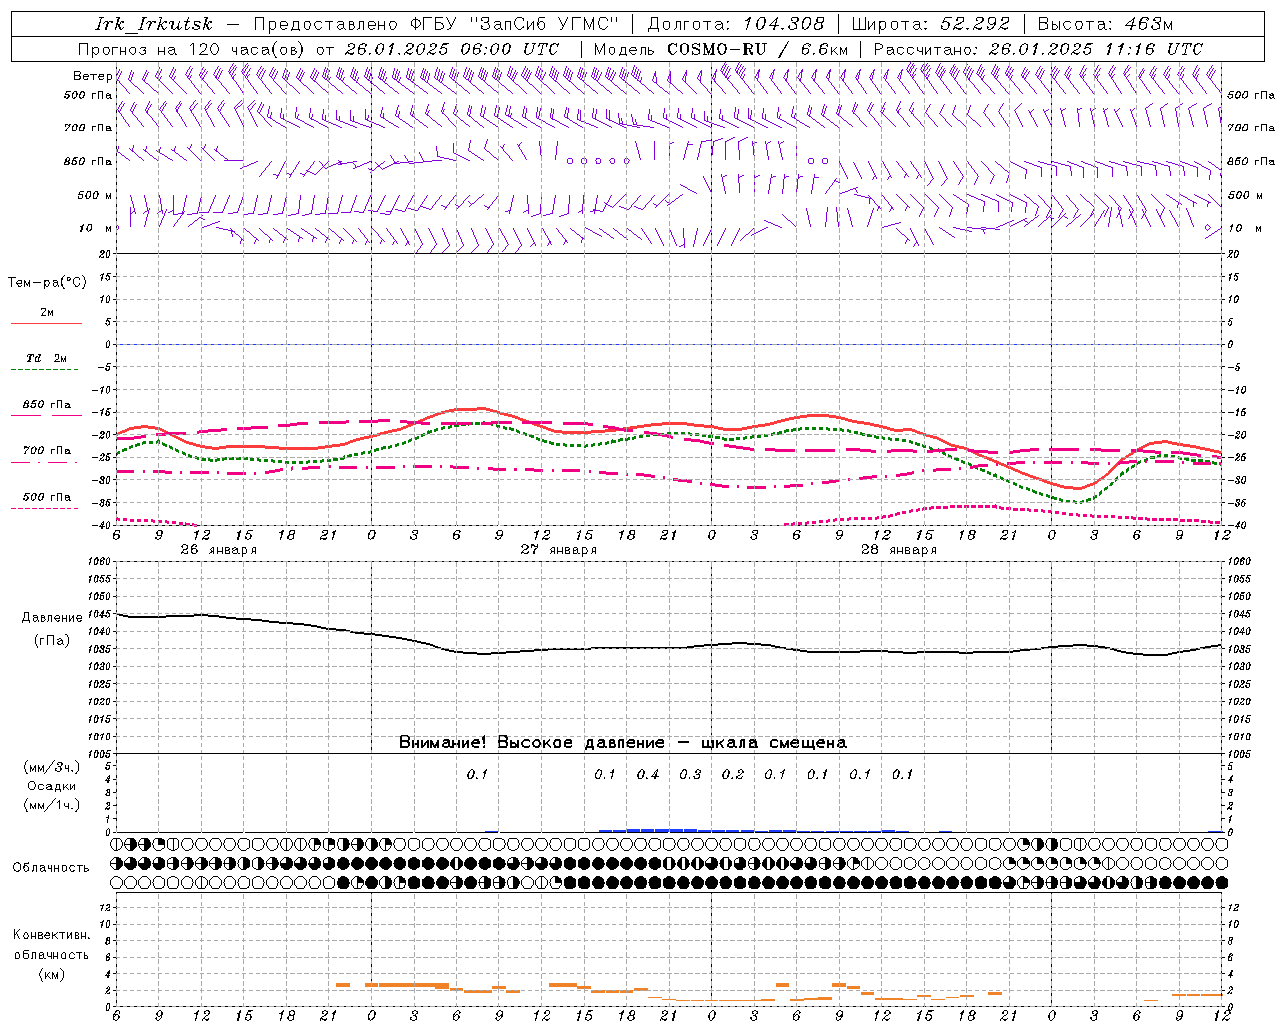Click the (мм/3ч.) precipitation unit label
This screenshot has width=1280, height=1024.
pos(51,768)
